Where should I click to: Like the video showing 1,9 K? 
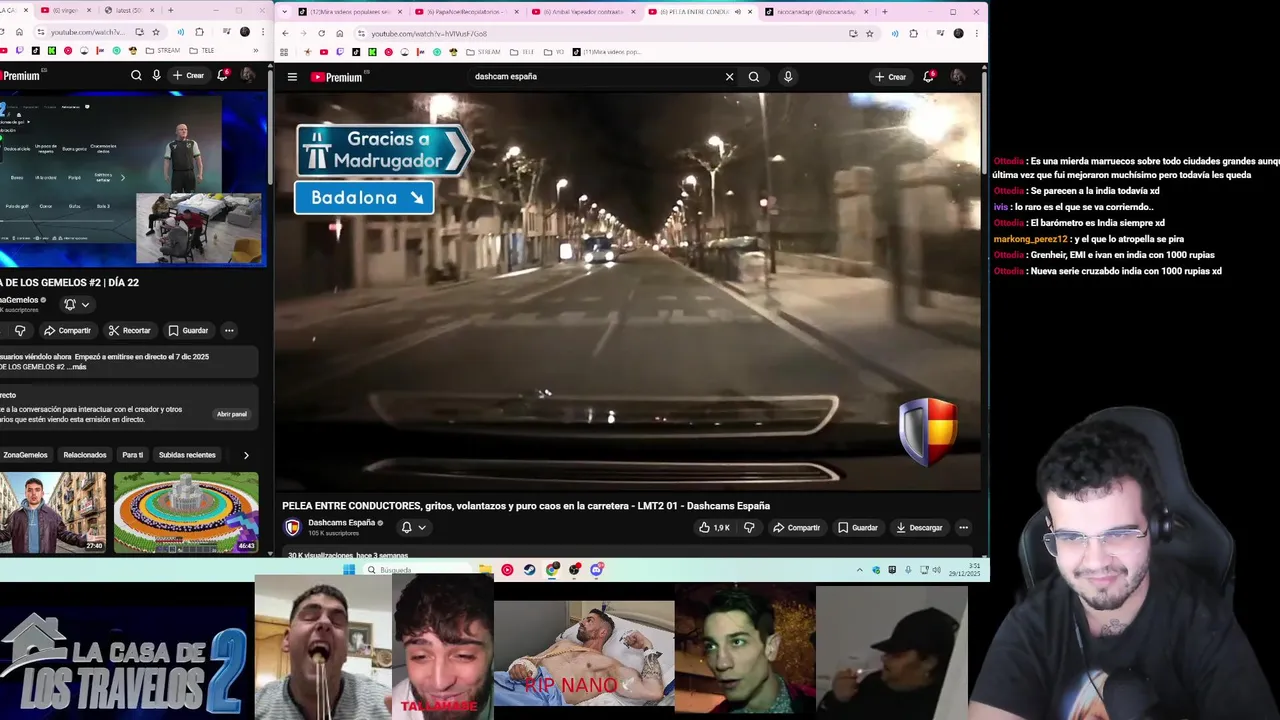point(714,528)
